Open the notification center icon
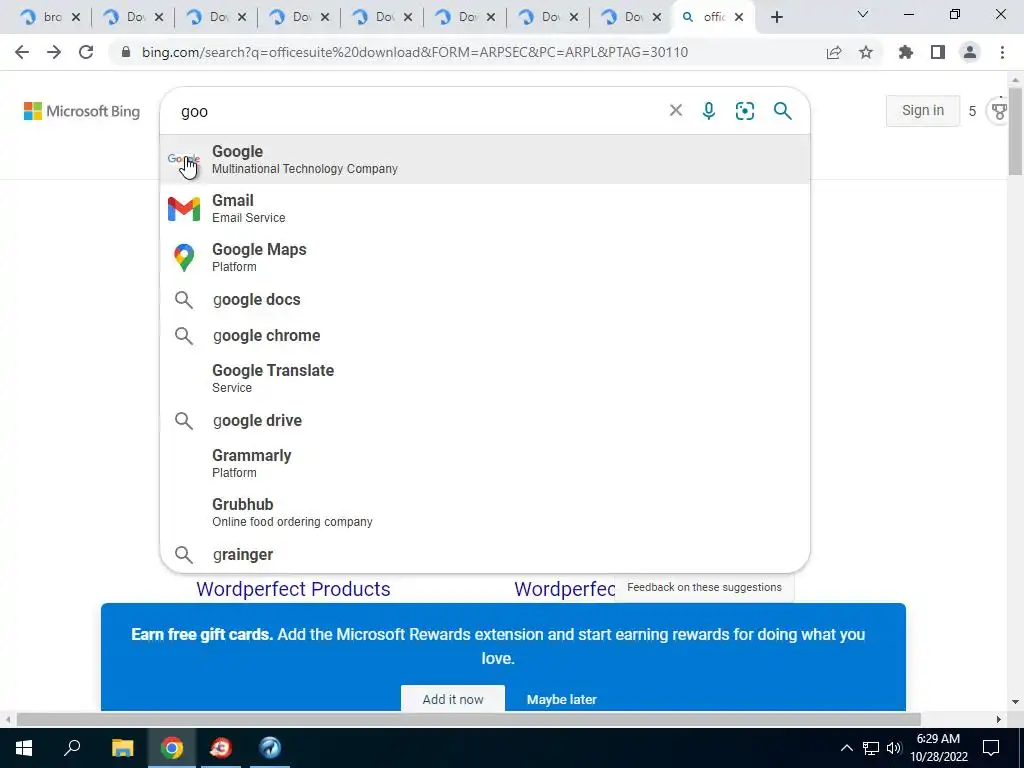The image size is (1024, 768). [x=991, y=748]
